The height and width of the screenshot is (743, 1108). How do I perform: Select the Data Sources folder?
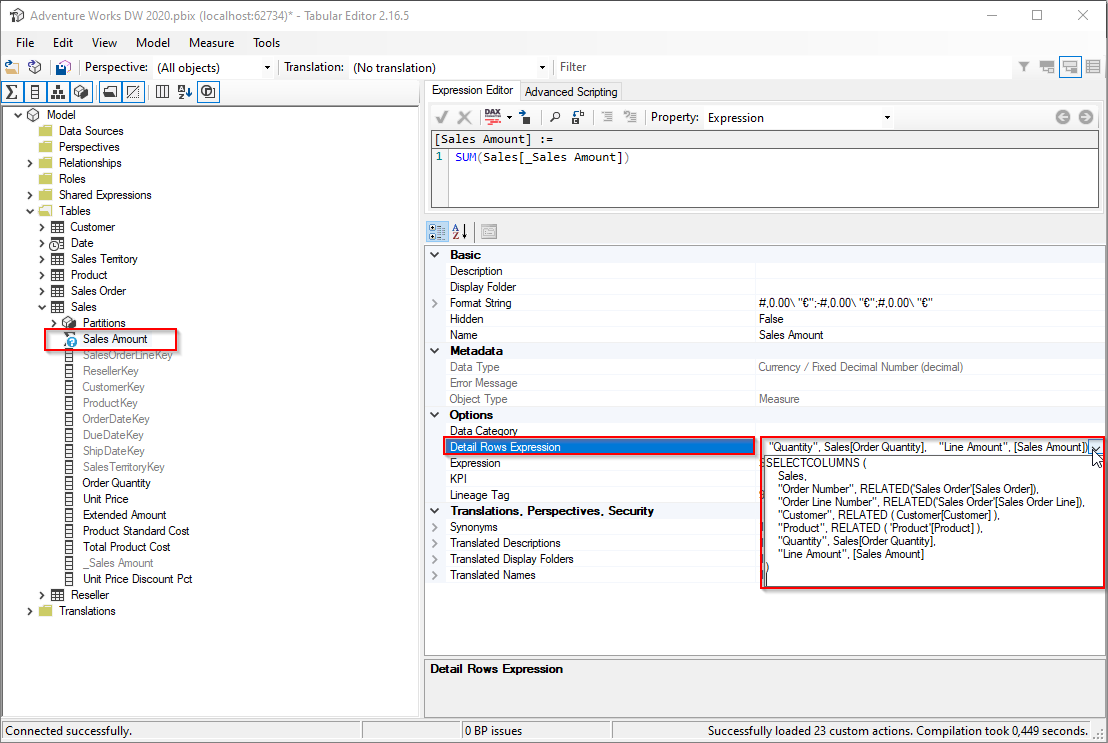(x=91, y=131)
